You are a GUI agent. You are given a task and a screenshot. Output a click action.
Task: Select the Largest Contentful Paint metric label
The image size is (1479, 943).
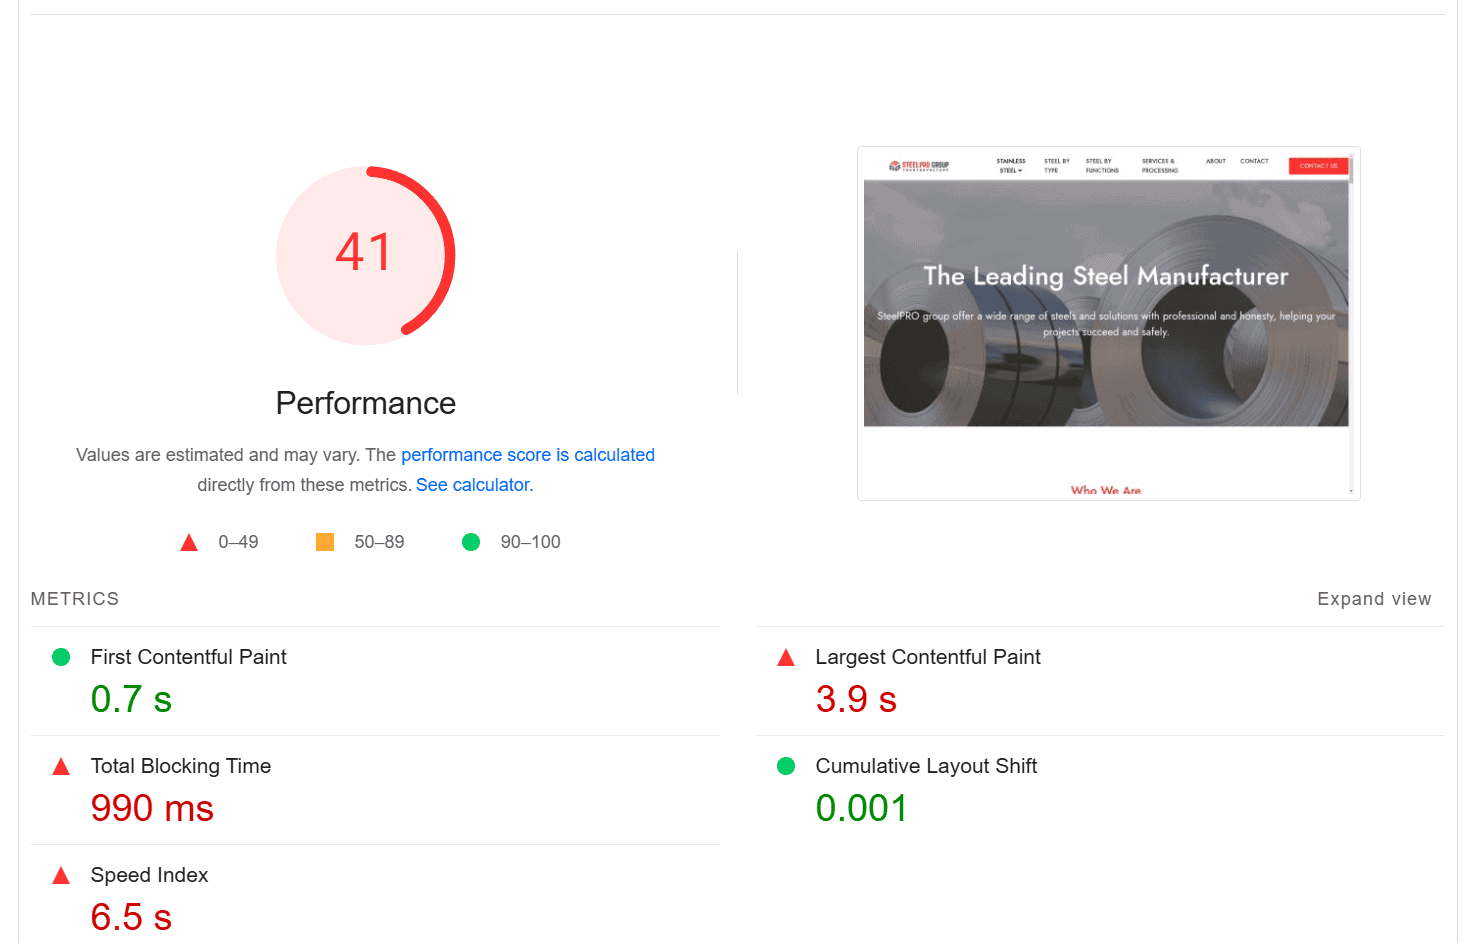coord(928,657)
